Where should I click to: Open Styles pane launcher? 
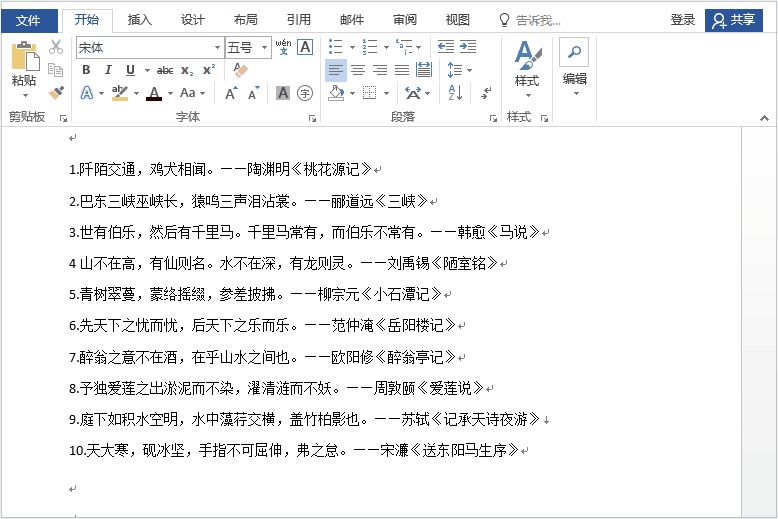click(x=544, y=118)
